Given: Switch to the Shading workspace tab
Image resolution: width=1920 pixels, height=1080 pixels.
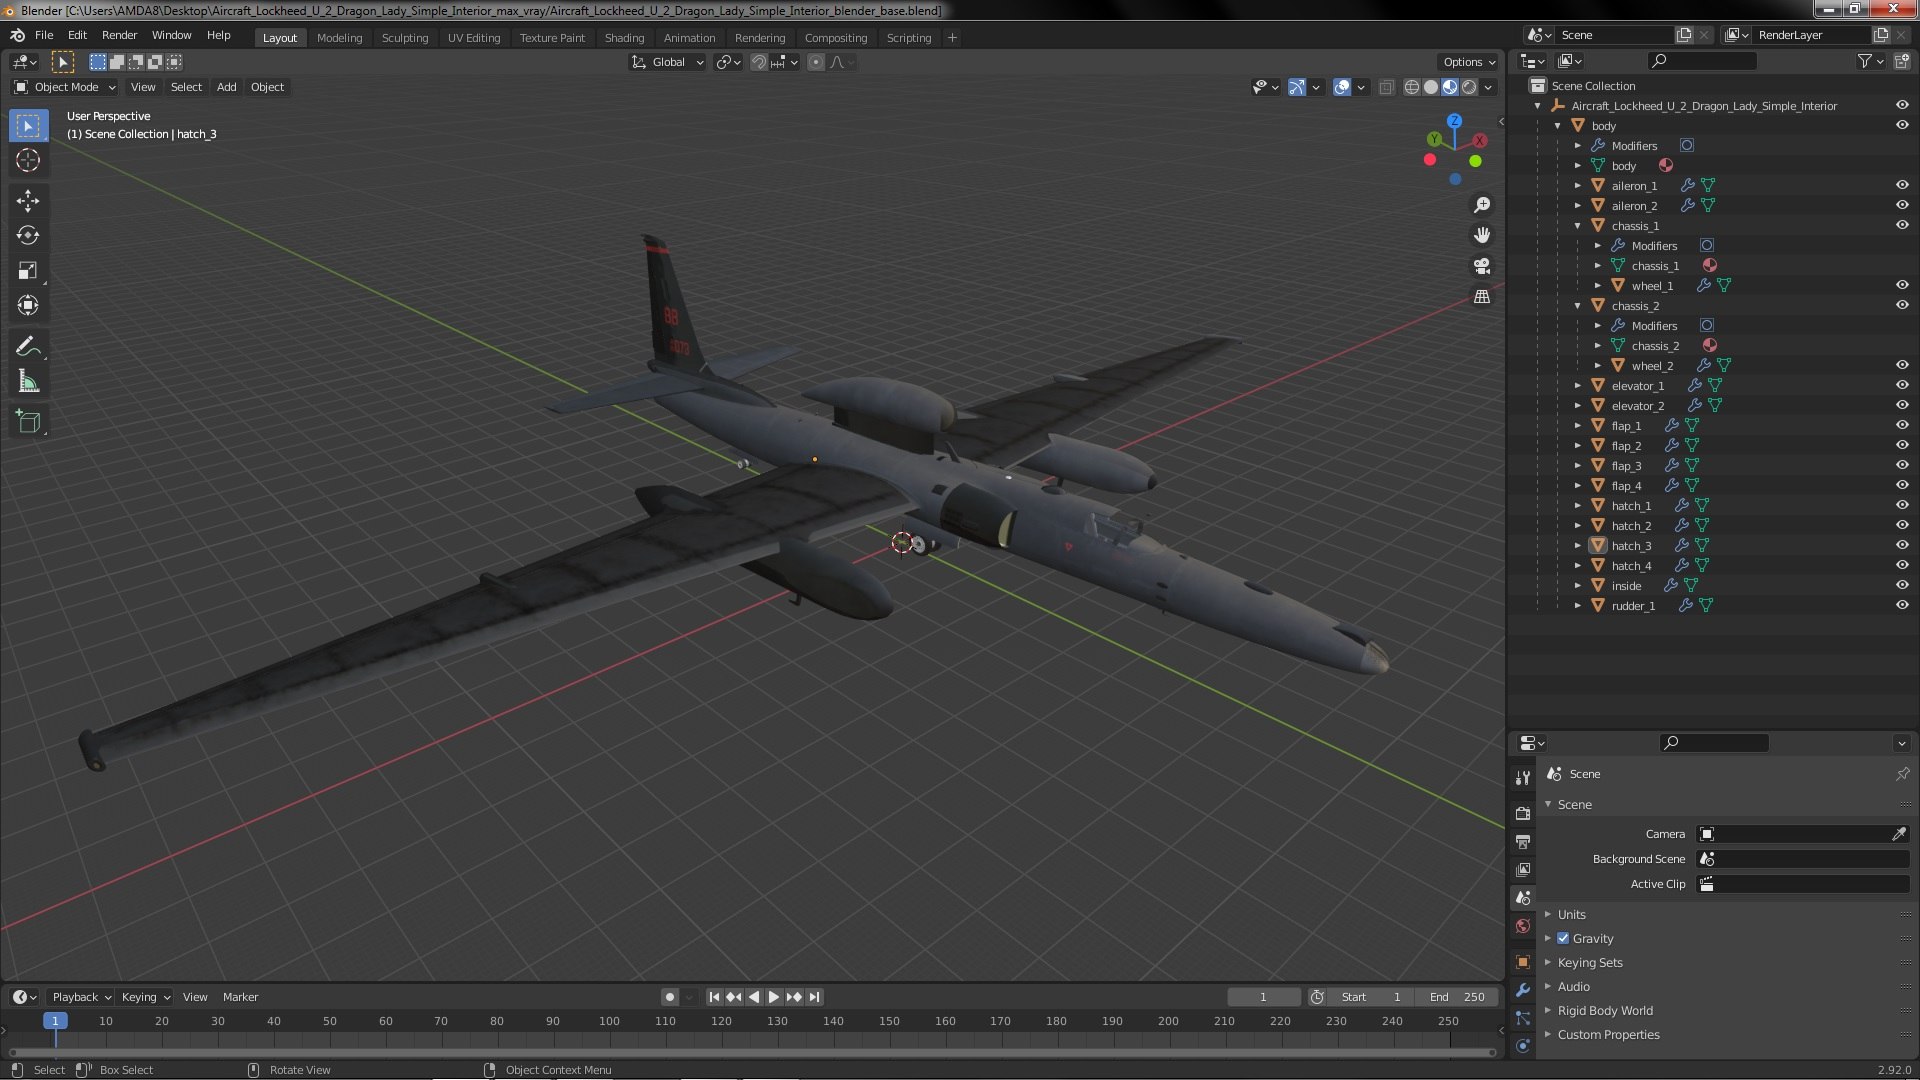Looking at the screenshot, I should point(624,38).
